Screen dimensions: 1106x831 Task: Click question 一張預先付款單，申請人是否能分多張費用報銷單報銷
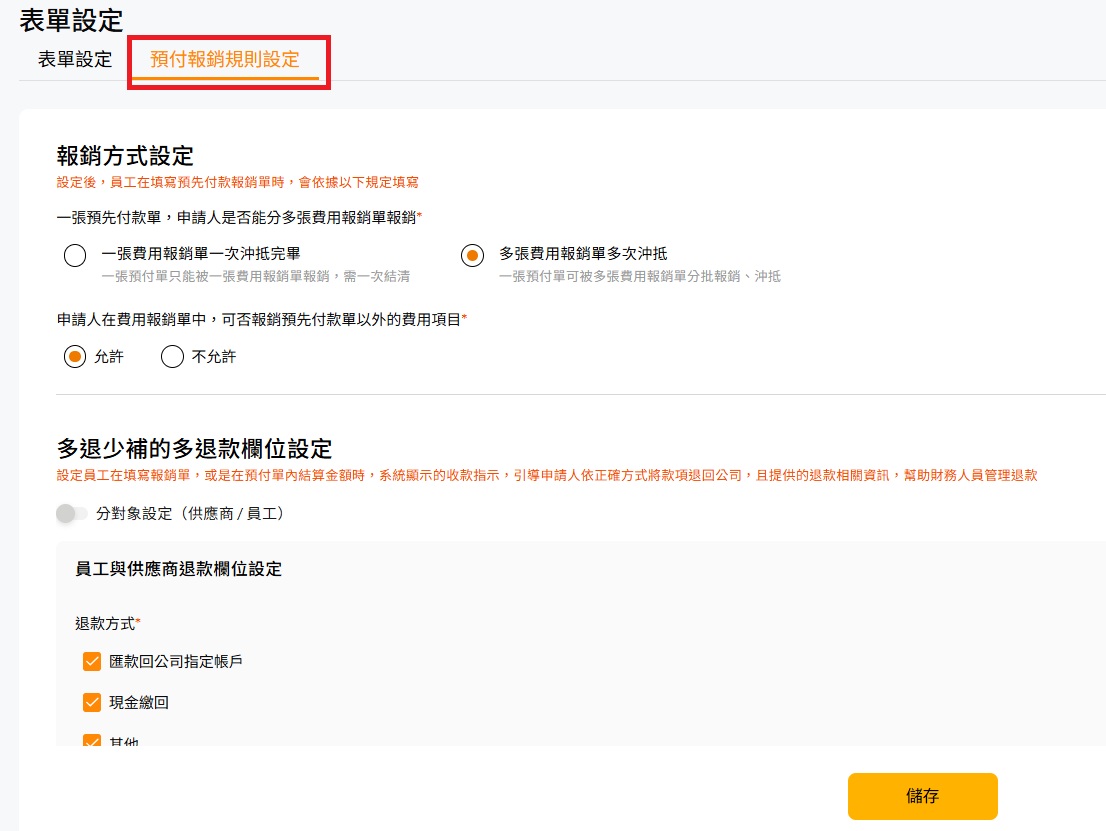point(239,217)
